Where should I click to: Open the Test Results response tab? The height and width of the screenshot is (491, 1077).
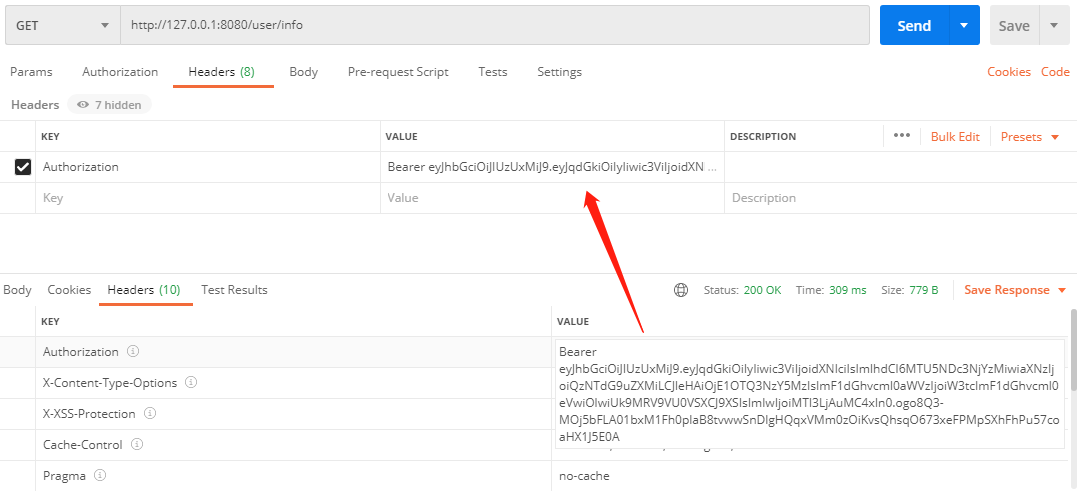pos(234,290)
